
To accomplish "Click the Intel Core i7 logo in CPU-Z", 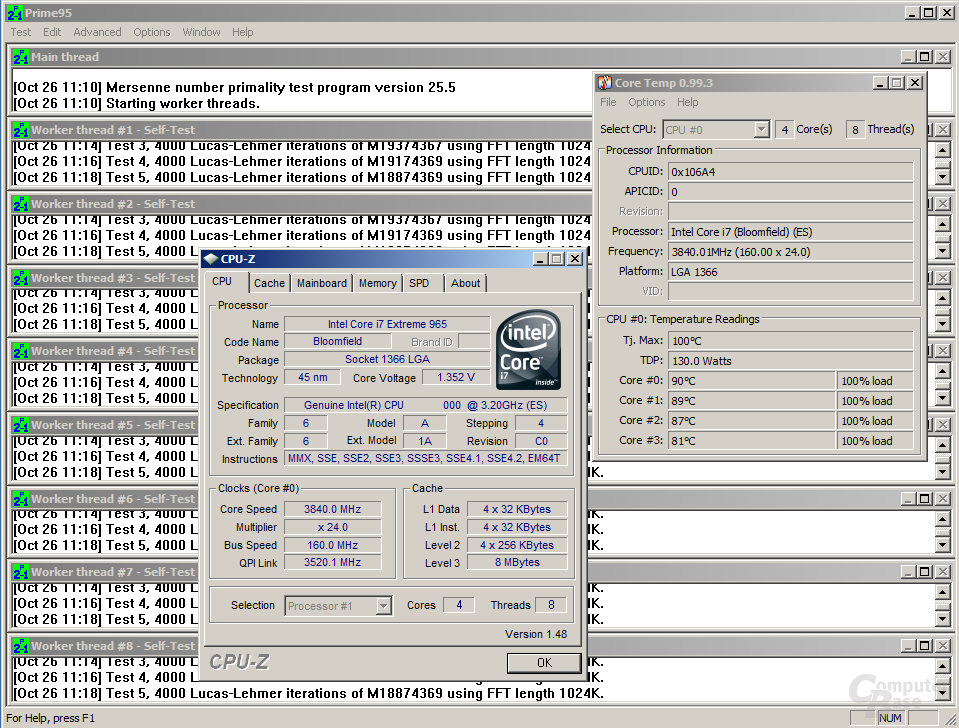I will (528, 350).
